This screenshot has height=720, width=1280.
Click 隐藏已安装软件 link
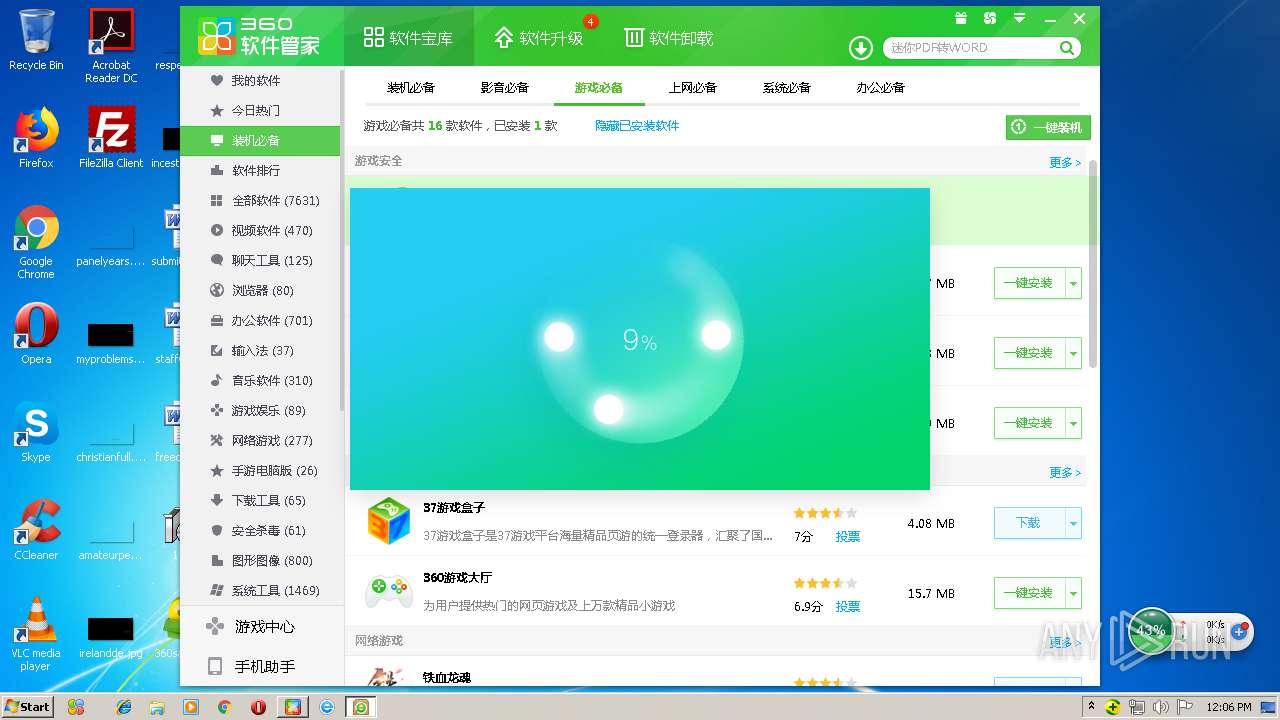tap(637, 126)
